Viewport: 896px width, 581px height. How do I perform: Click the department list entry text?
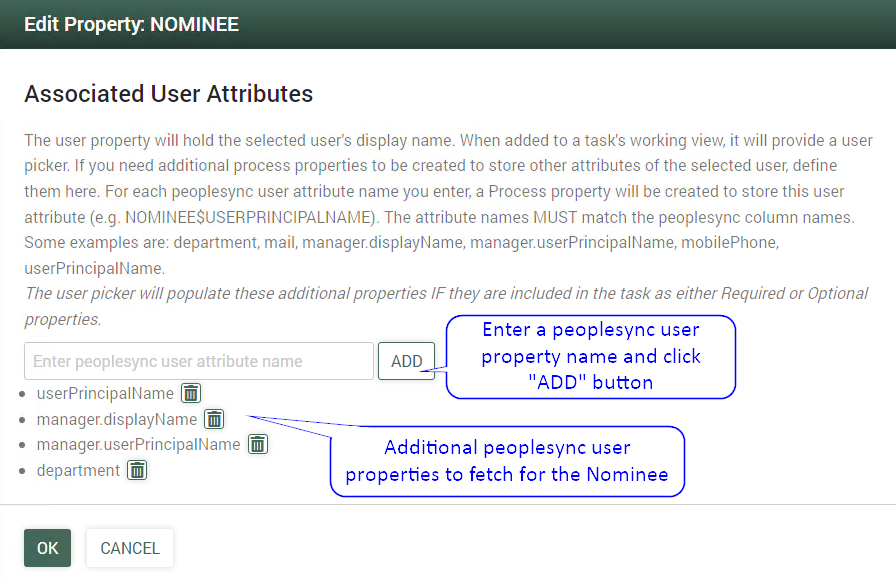tap(78, 470)
